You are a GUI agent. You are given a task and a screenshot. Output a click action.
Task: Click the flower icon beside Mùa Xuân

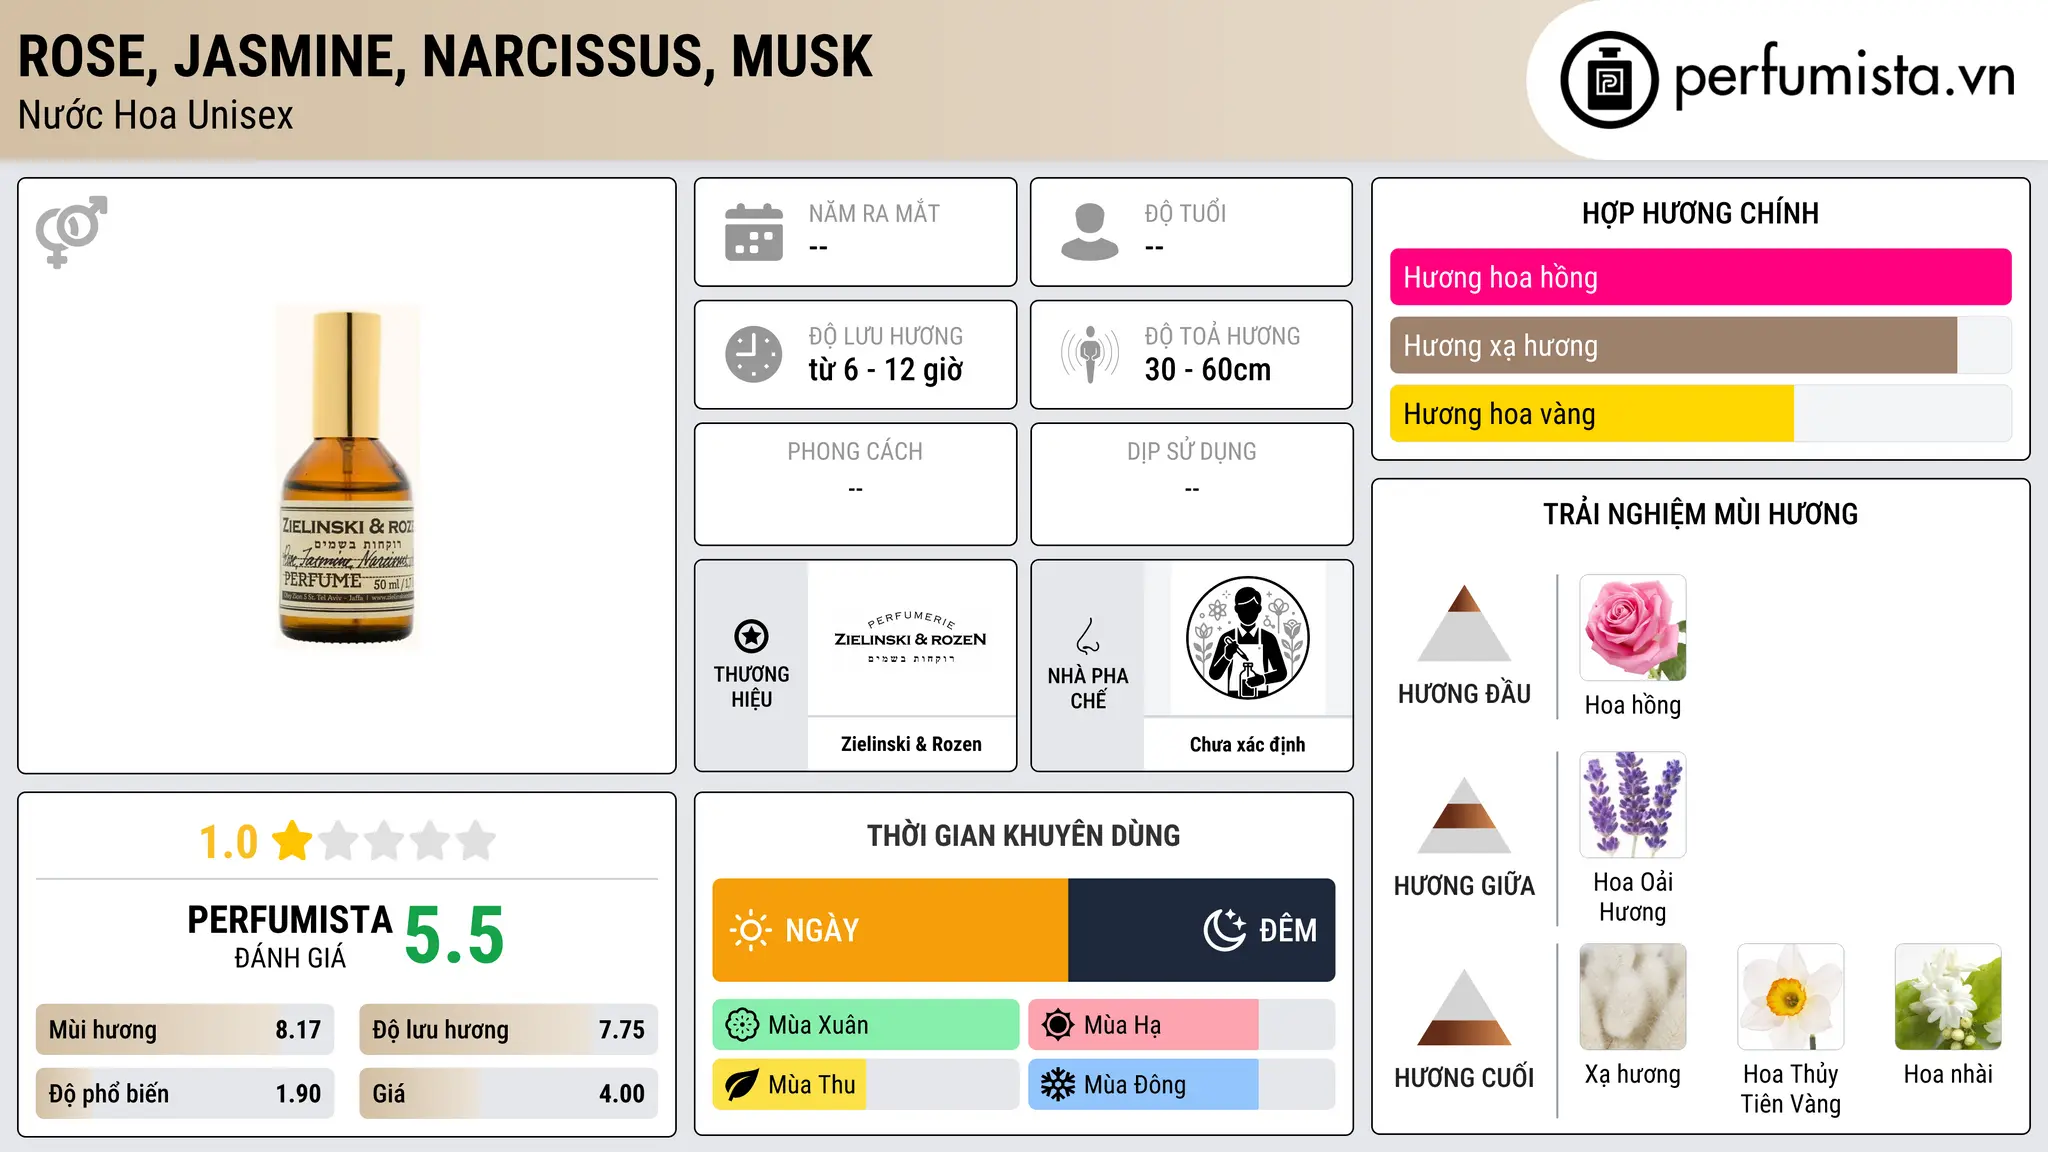742,1025
